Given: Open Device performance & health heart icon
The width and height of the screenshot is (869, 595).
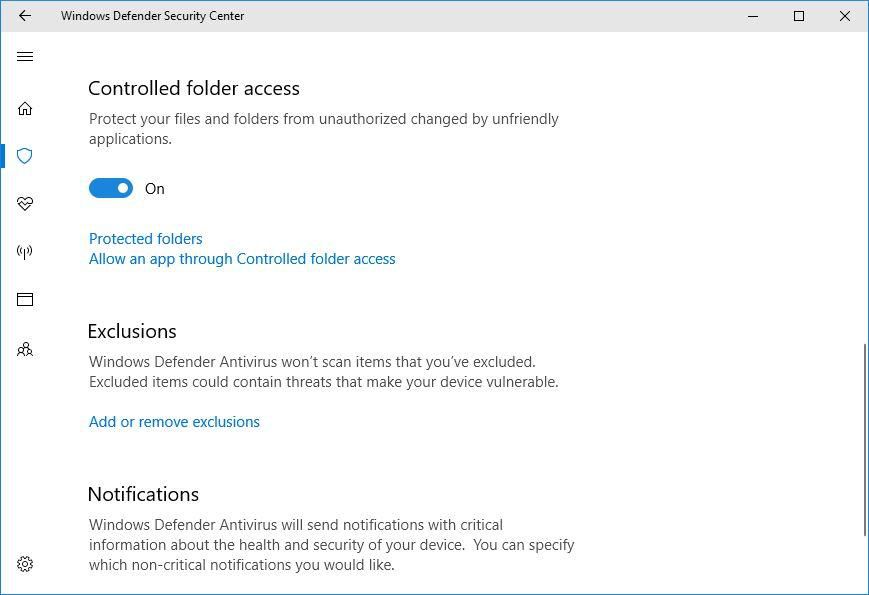Looking at the screenshot, I should [x=25, y=204].
